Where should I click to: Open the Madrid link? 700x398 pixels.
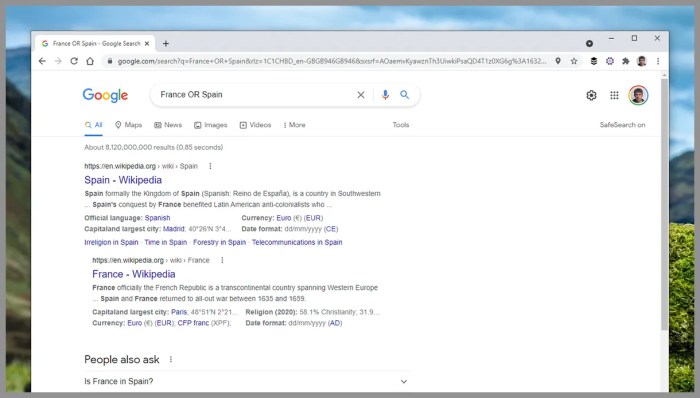pos(174,229)
